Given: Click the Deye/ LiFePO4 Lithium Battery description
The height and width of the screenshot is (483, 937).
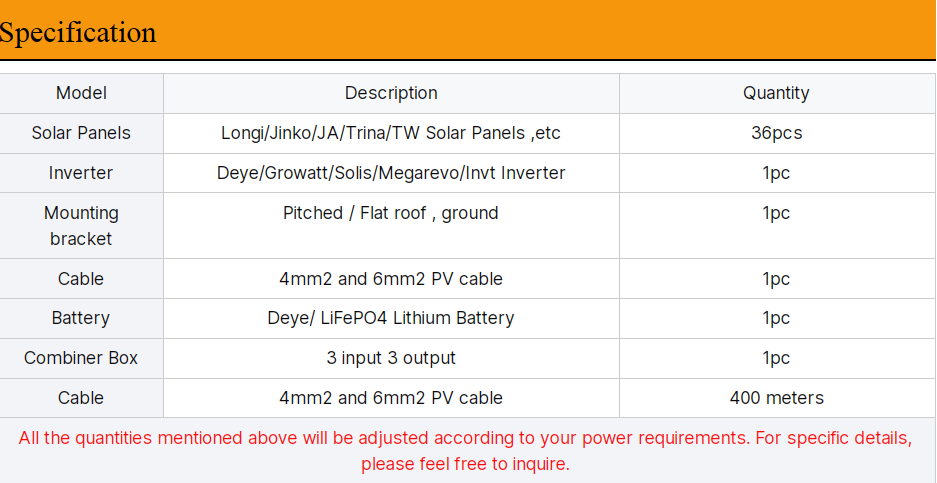Looking at the screenshot, I should [x=391, y=318].
